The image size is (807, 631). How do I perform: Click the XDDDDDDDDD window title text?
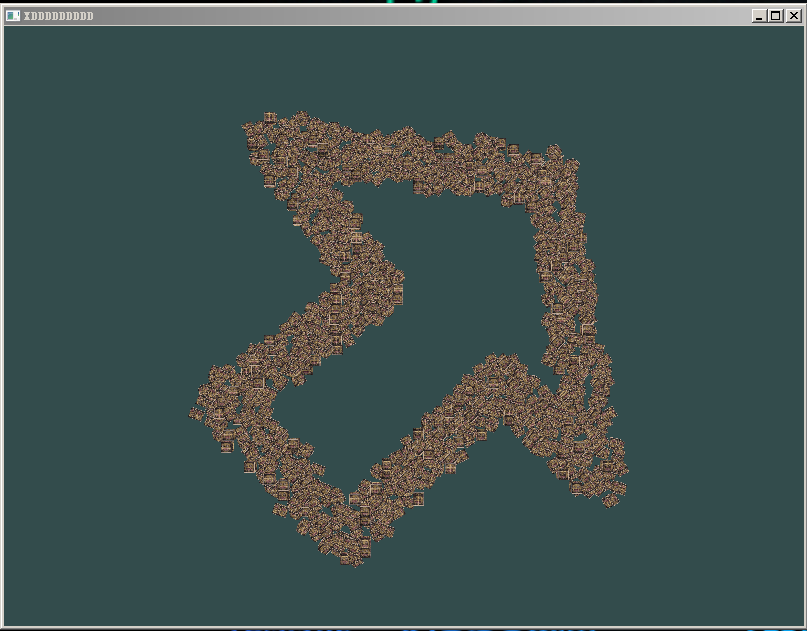[59, 16]
